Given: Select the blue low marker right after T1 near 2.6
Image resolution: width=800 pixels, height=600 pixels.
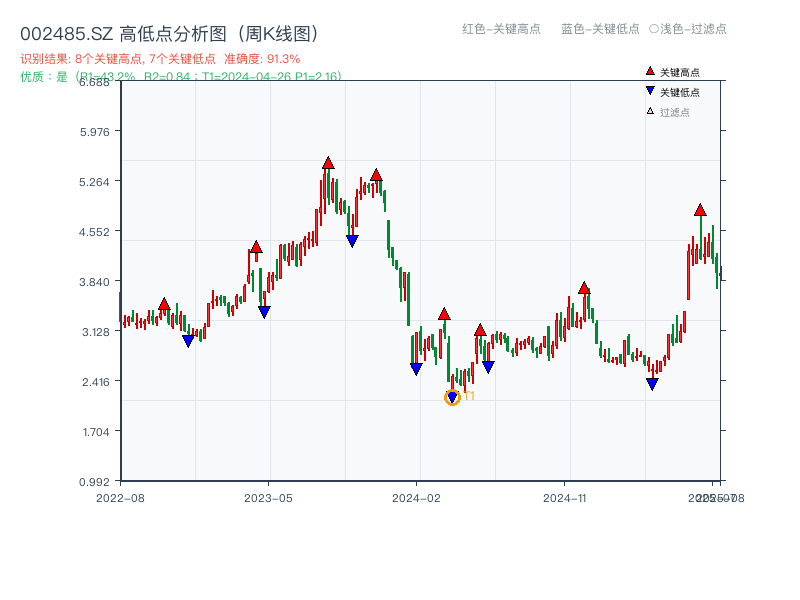Looking at the screenshot, I should [x=488, y=367].
